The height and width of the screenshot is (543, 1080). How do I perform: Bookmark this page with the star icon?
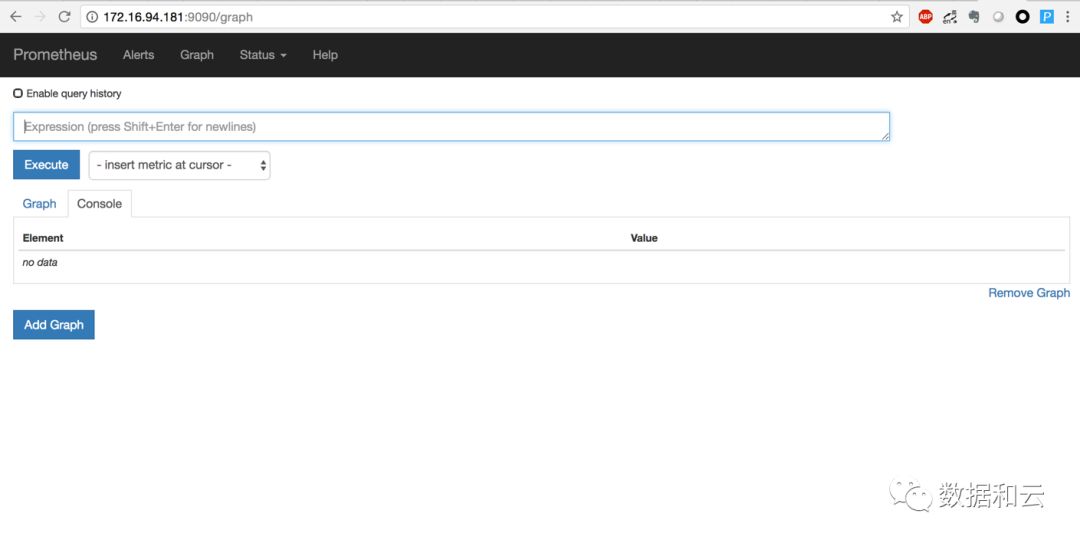[x=896, y=17]
